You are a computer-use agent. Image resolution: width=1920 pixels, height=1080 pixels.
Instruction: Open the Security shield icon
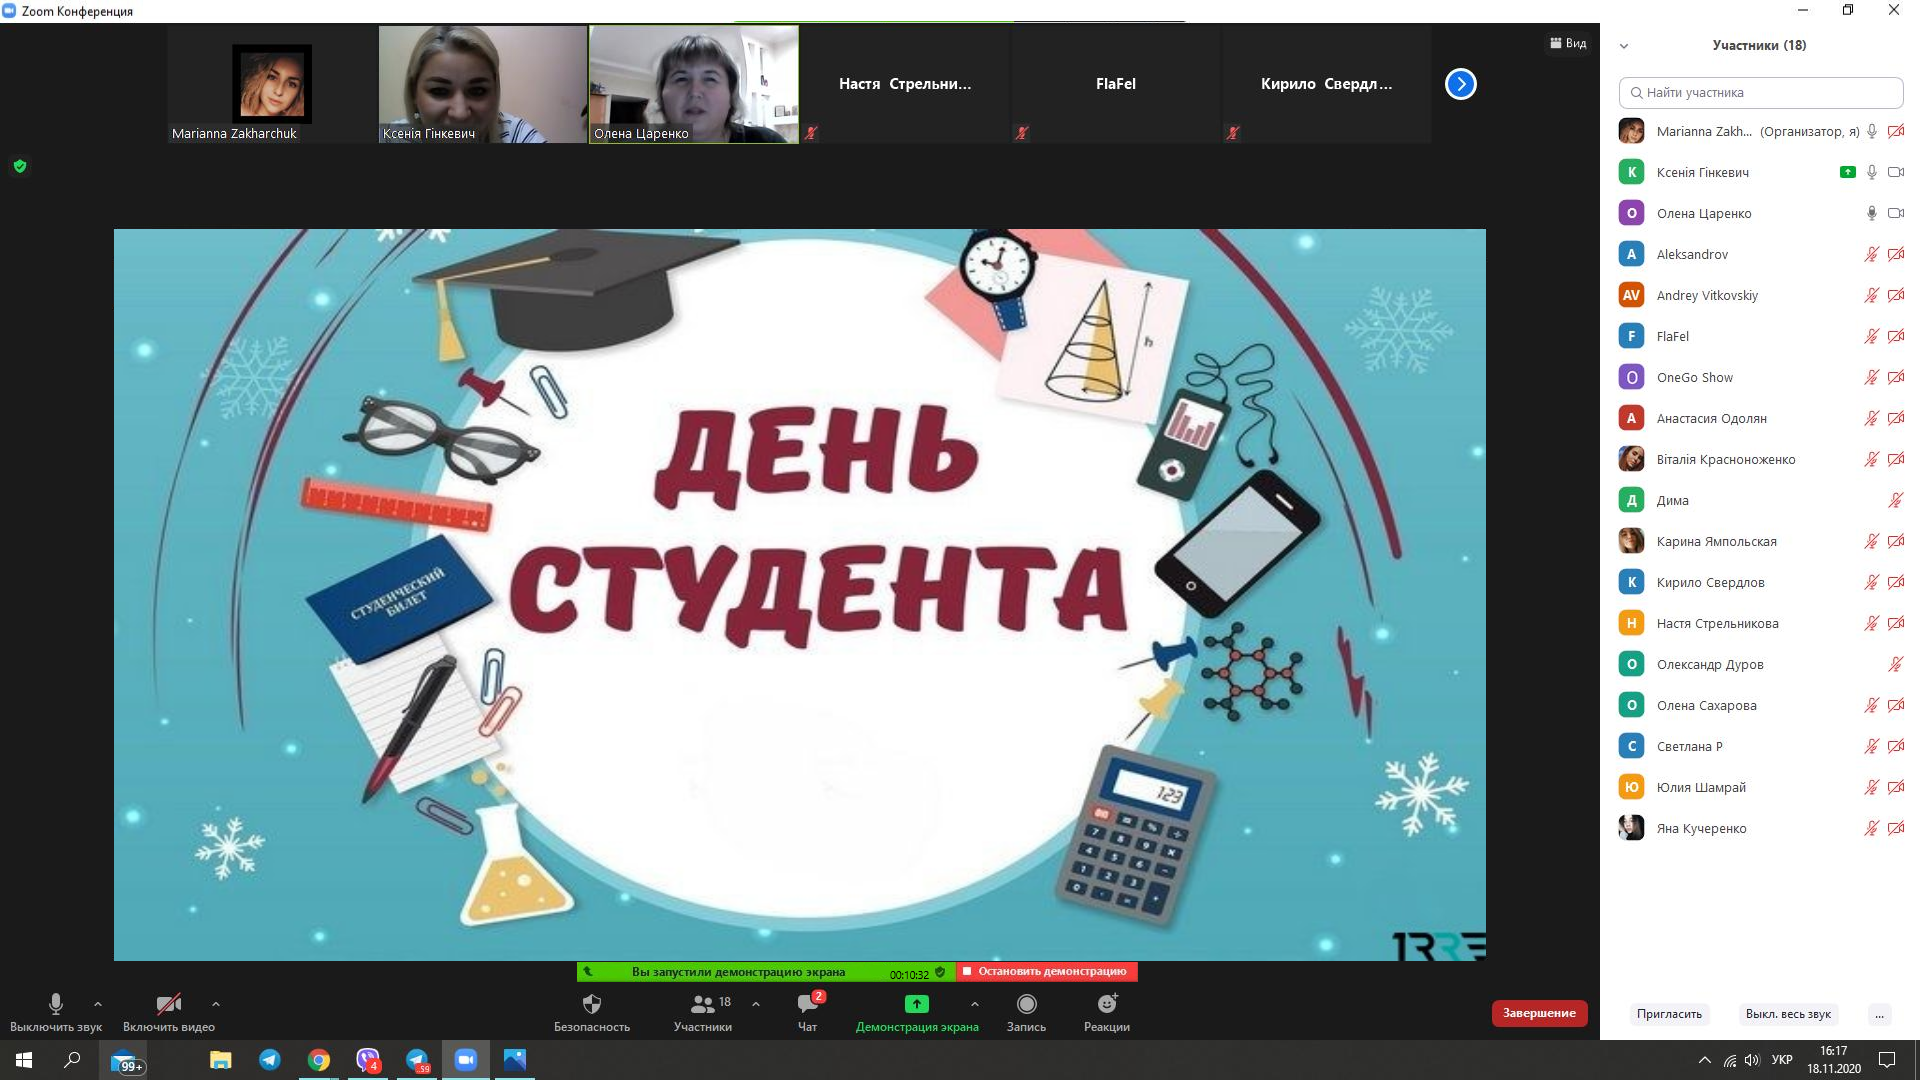click(592, 1004)
